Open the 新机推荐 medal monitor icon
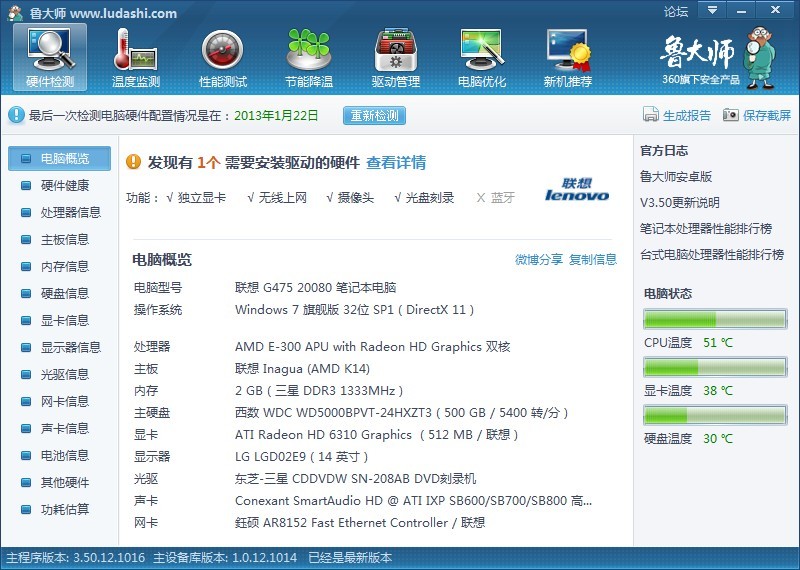The width and height of the screenshot is (800, 570). pyautogui.click(x=568, y=49)
